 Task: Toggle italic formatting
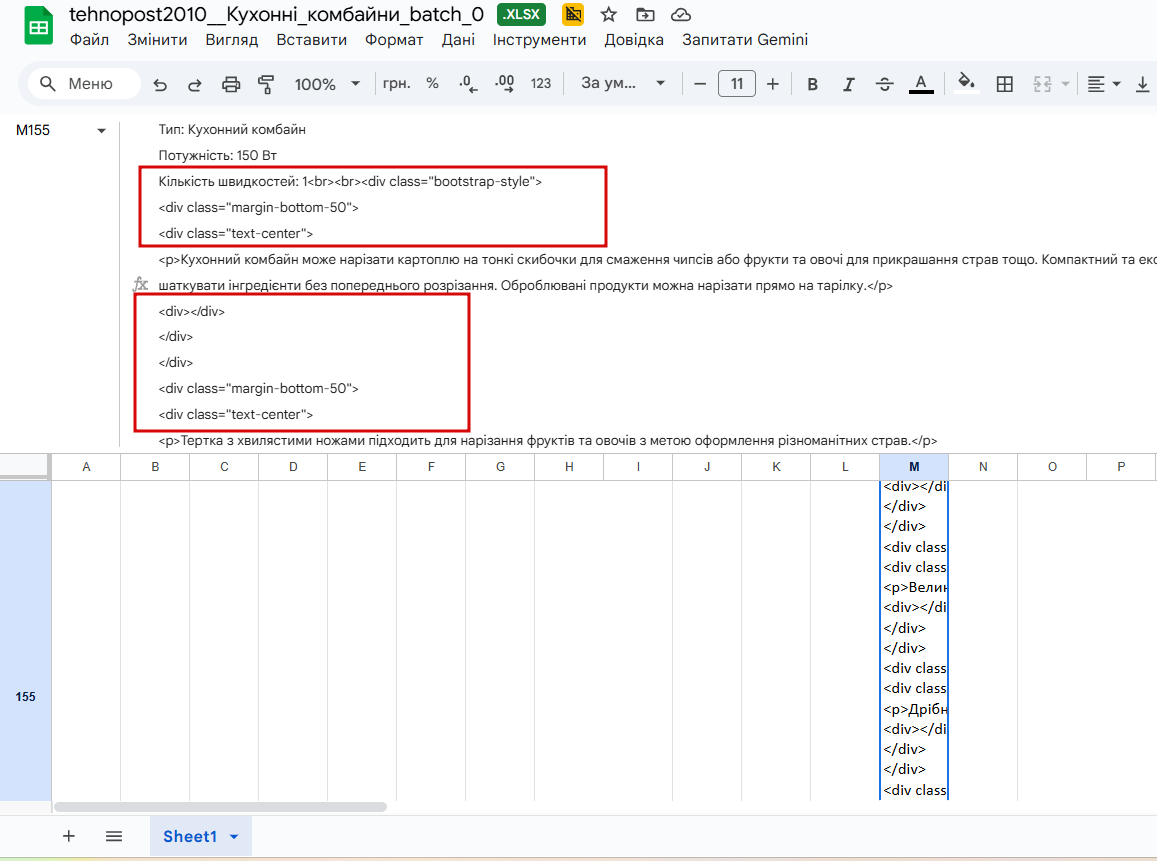pyautogui.click(x=849, y=84)
